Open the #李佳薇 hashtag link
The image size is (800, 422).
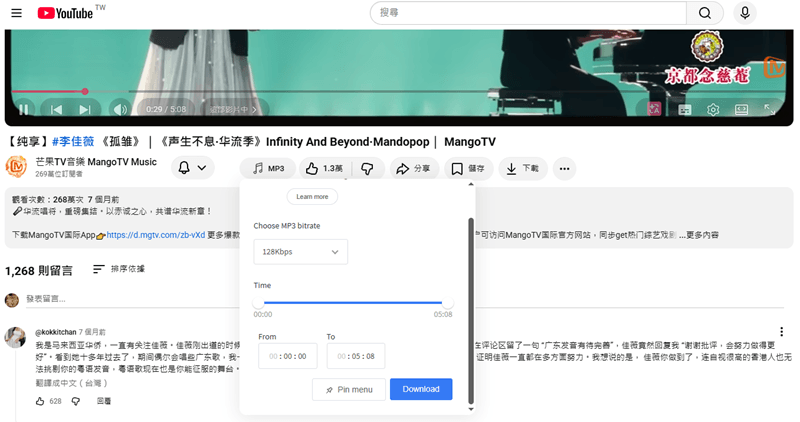(x=73, y=141)
